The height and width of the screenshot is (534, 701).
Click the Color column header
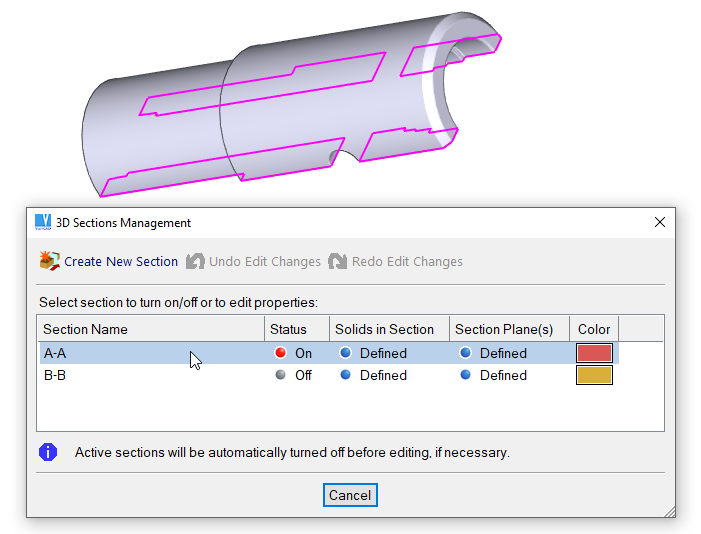(593, 329)
